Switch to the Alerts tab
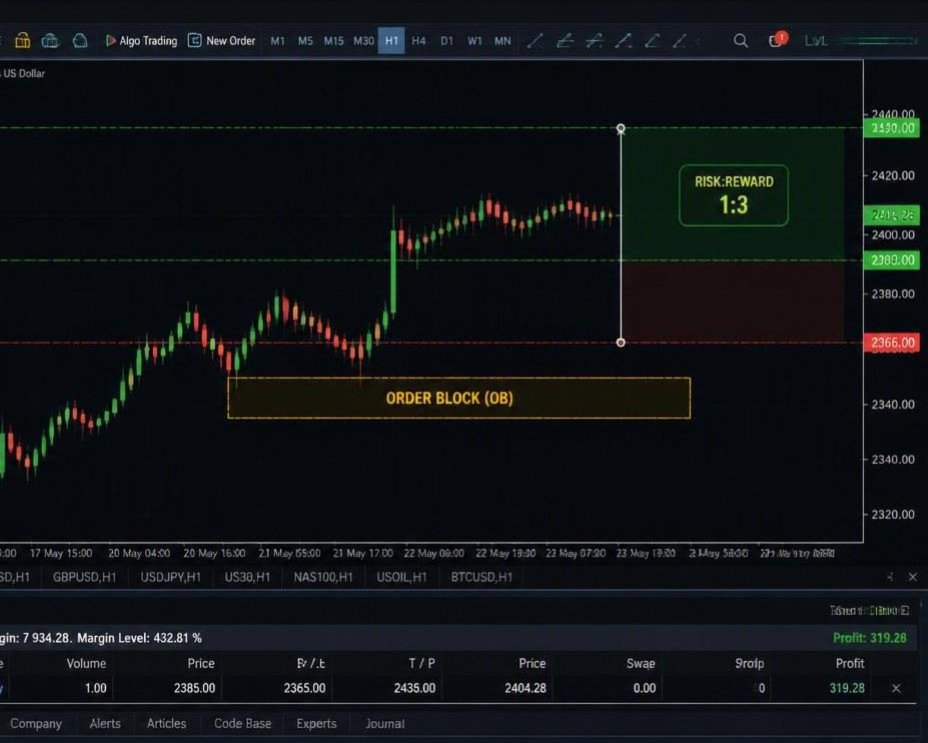The width and height of the screenshot is (928, 743). pos(105,723)
